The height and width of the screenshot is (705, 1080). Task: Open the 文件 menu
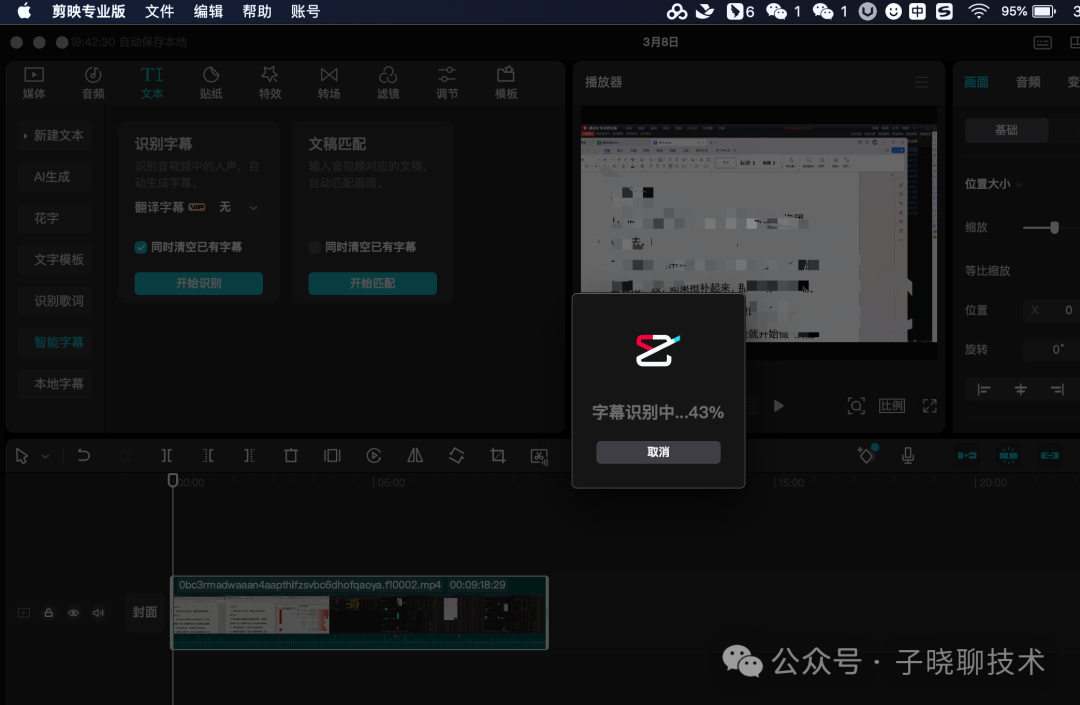point(159,11)
